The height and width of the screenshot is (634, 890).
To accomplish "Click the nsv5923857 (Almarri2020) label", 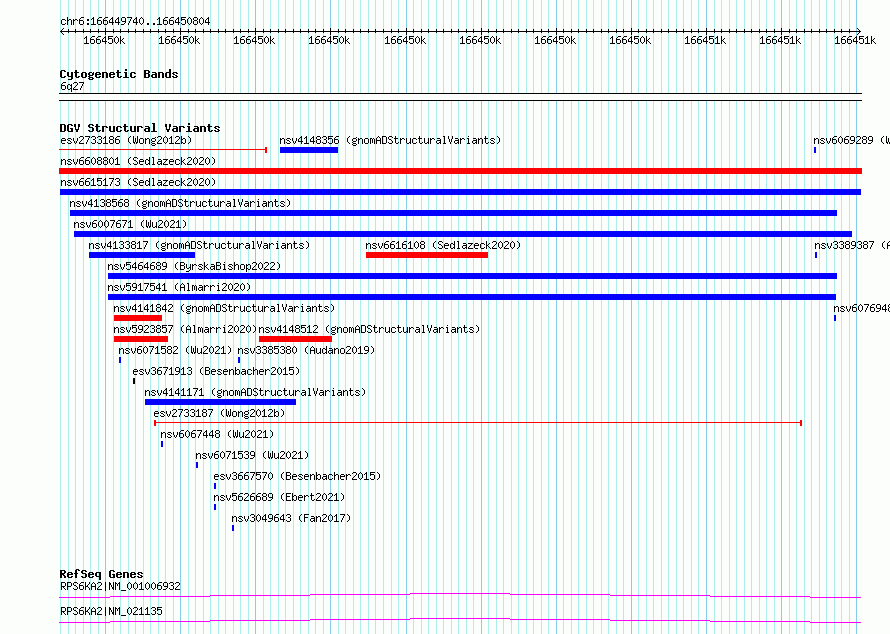I will [x=185, y=329].
